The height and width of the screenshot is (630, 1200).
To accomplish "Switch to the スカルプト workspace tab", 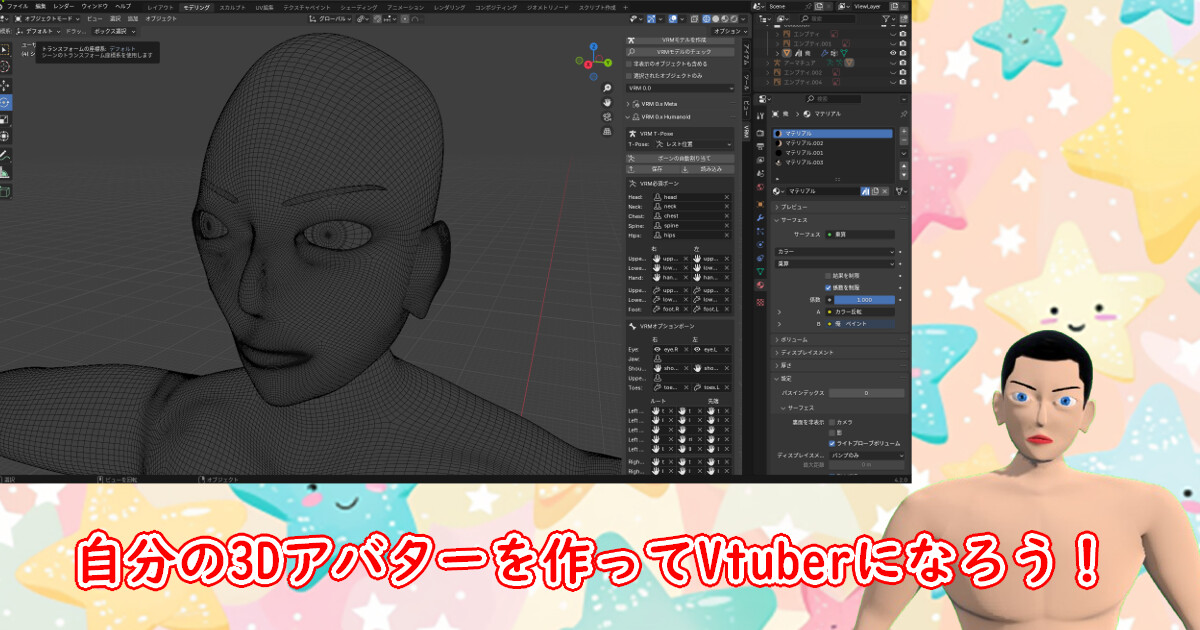I will pos(232,7).
